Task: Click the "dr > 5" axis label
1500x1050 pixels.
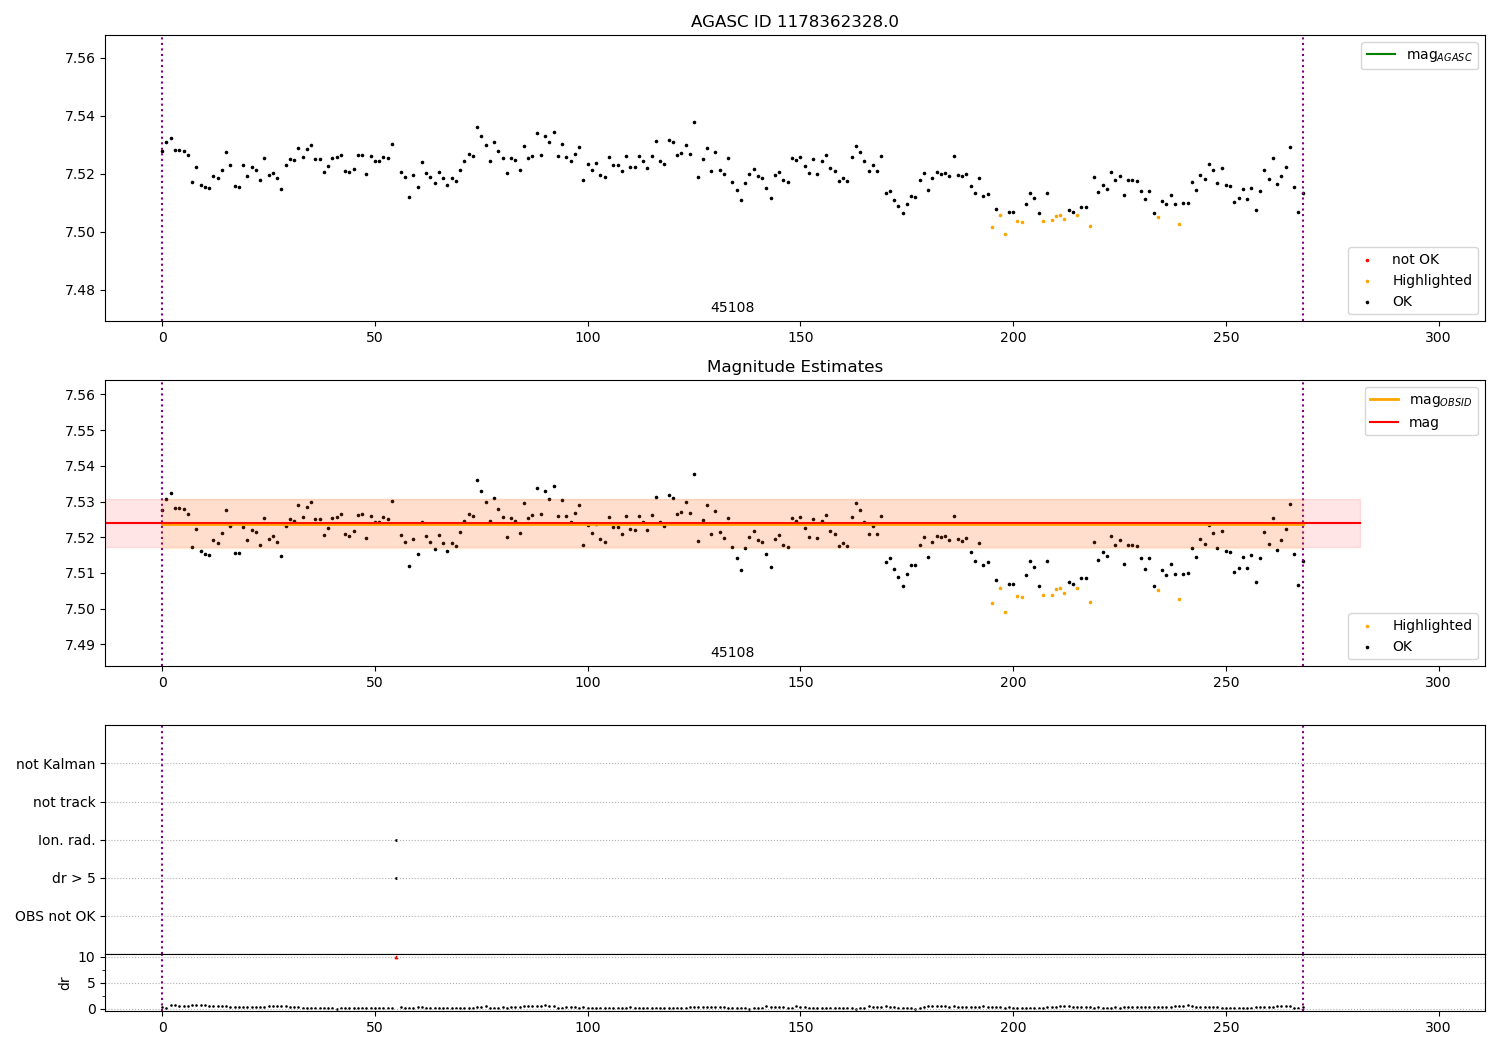Action: (x=74, y=879)
